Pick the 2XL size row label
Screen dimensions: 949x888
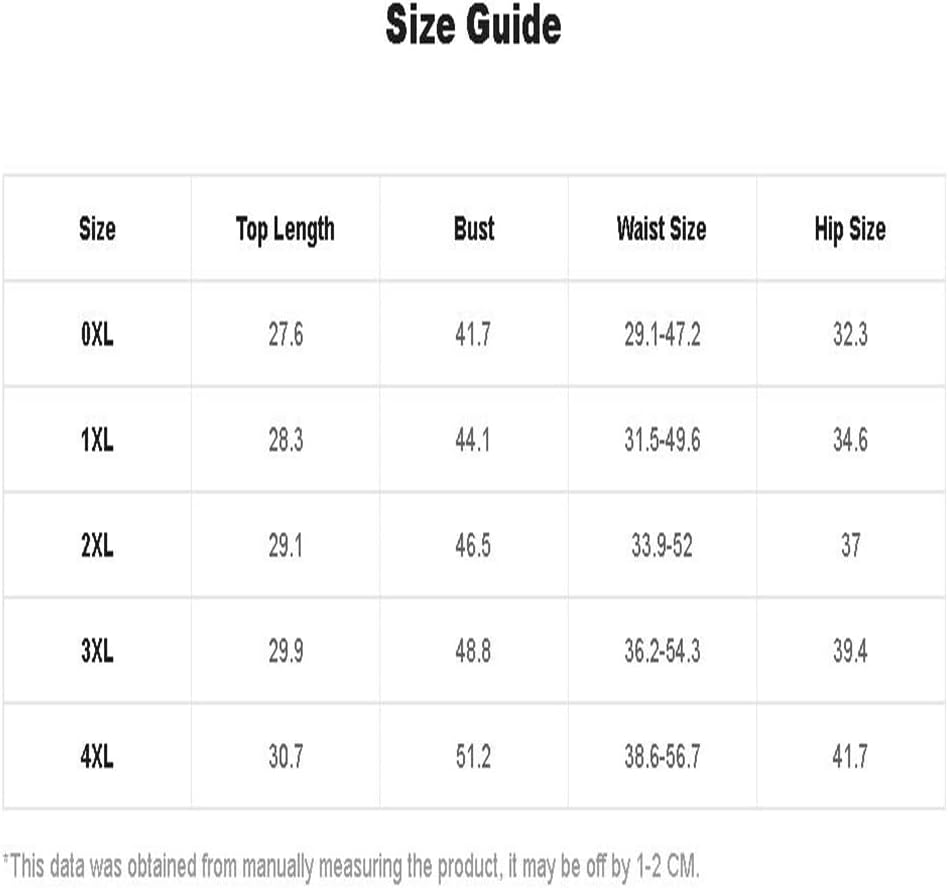tap(97, 545)
